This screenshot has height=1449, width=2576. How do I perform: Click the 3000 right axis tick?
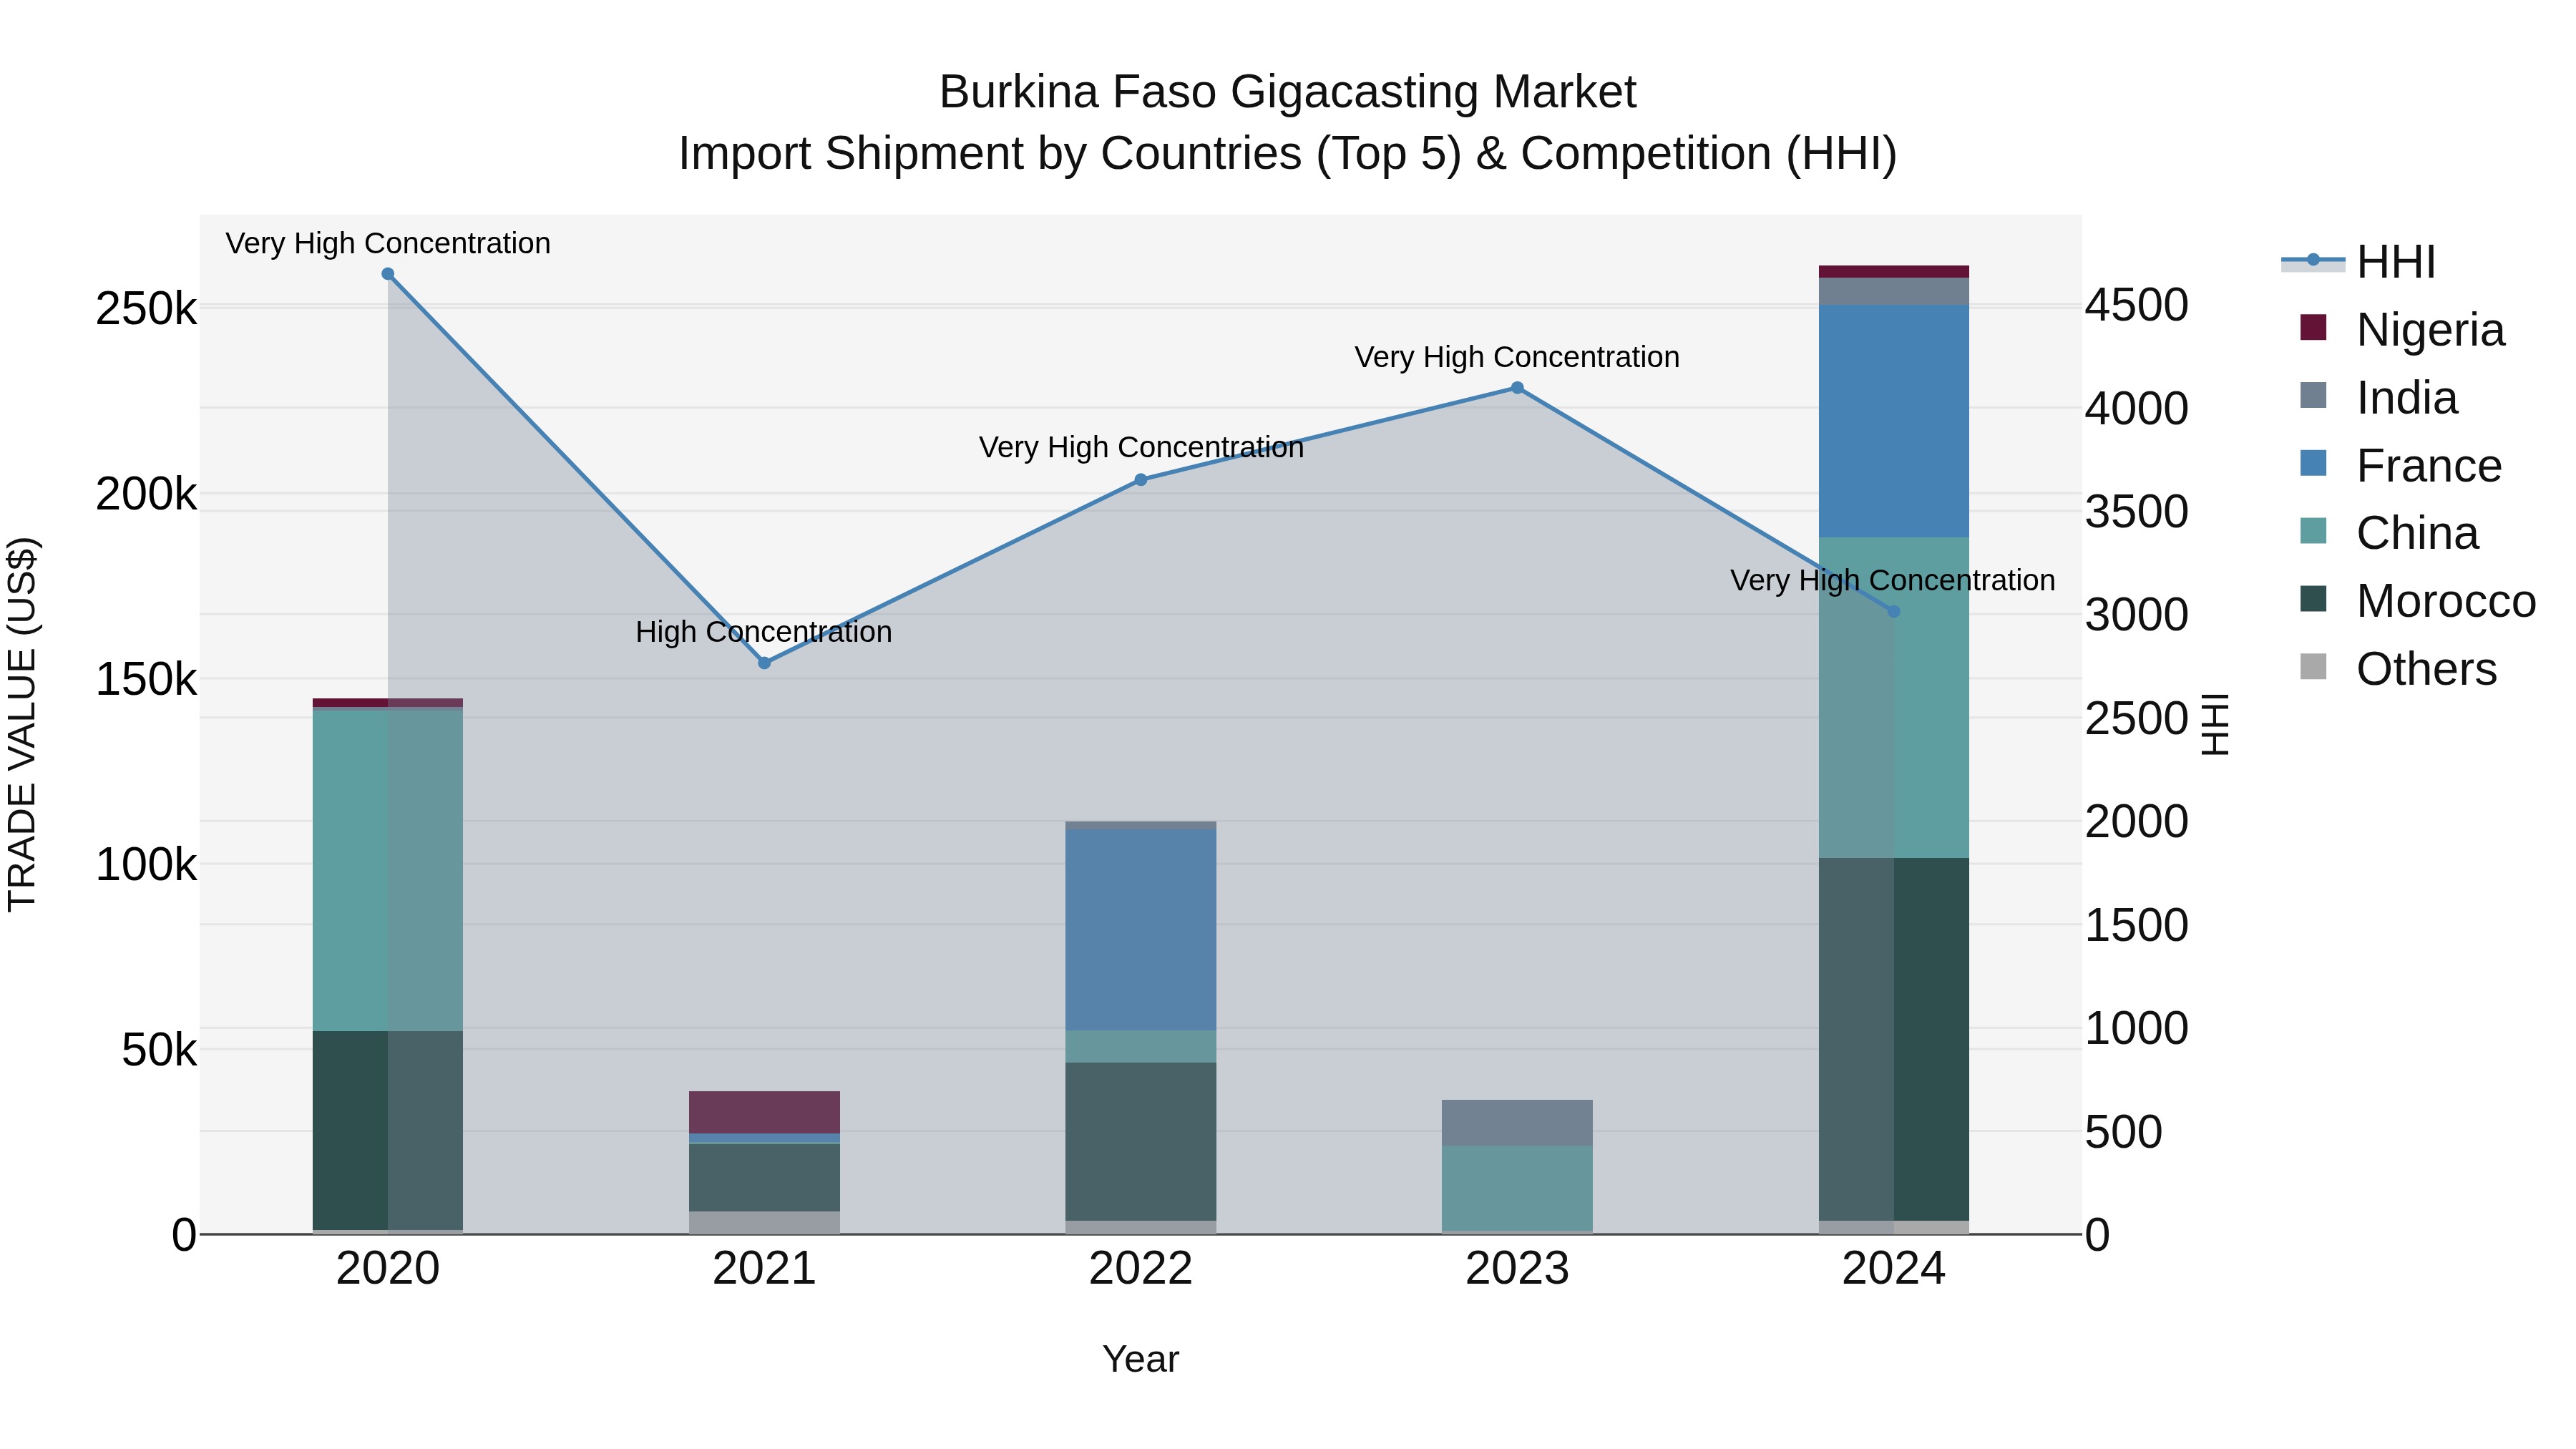point(2137,615)
